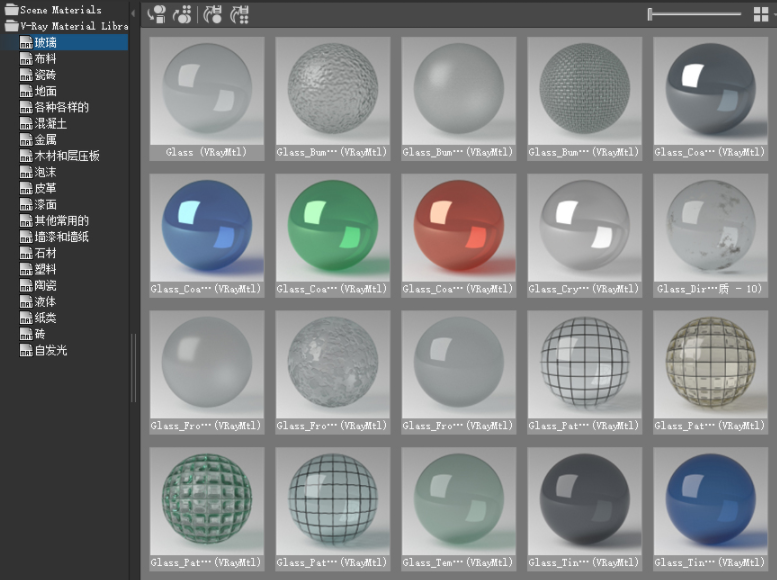
Task: Click the second toolbar icon with spheres and dots
Action: click(x=182, y=14)
